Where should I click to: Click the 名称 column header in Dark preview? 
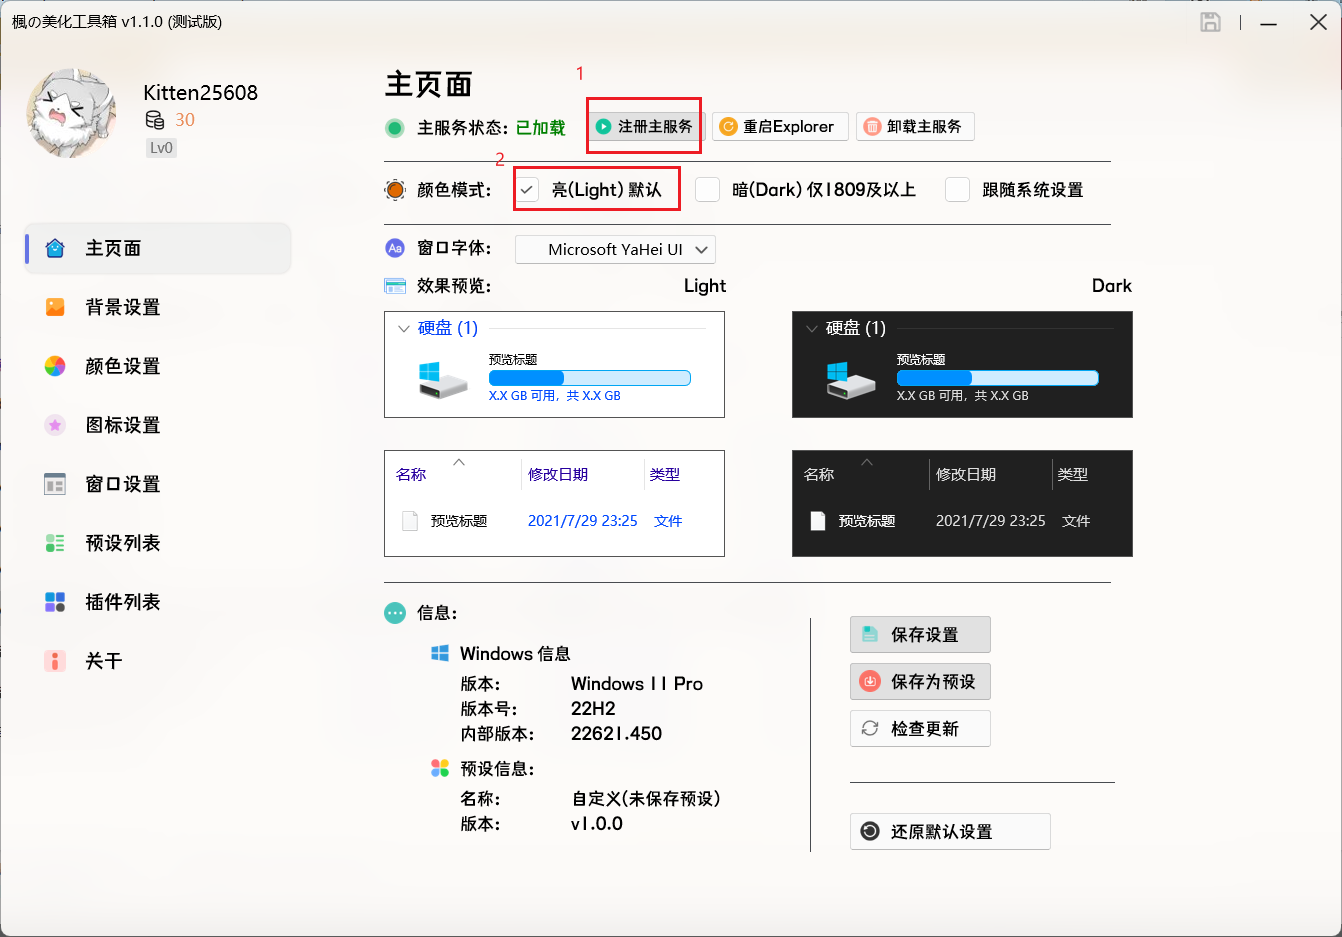(x=819, y=475)
